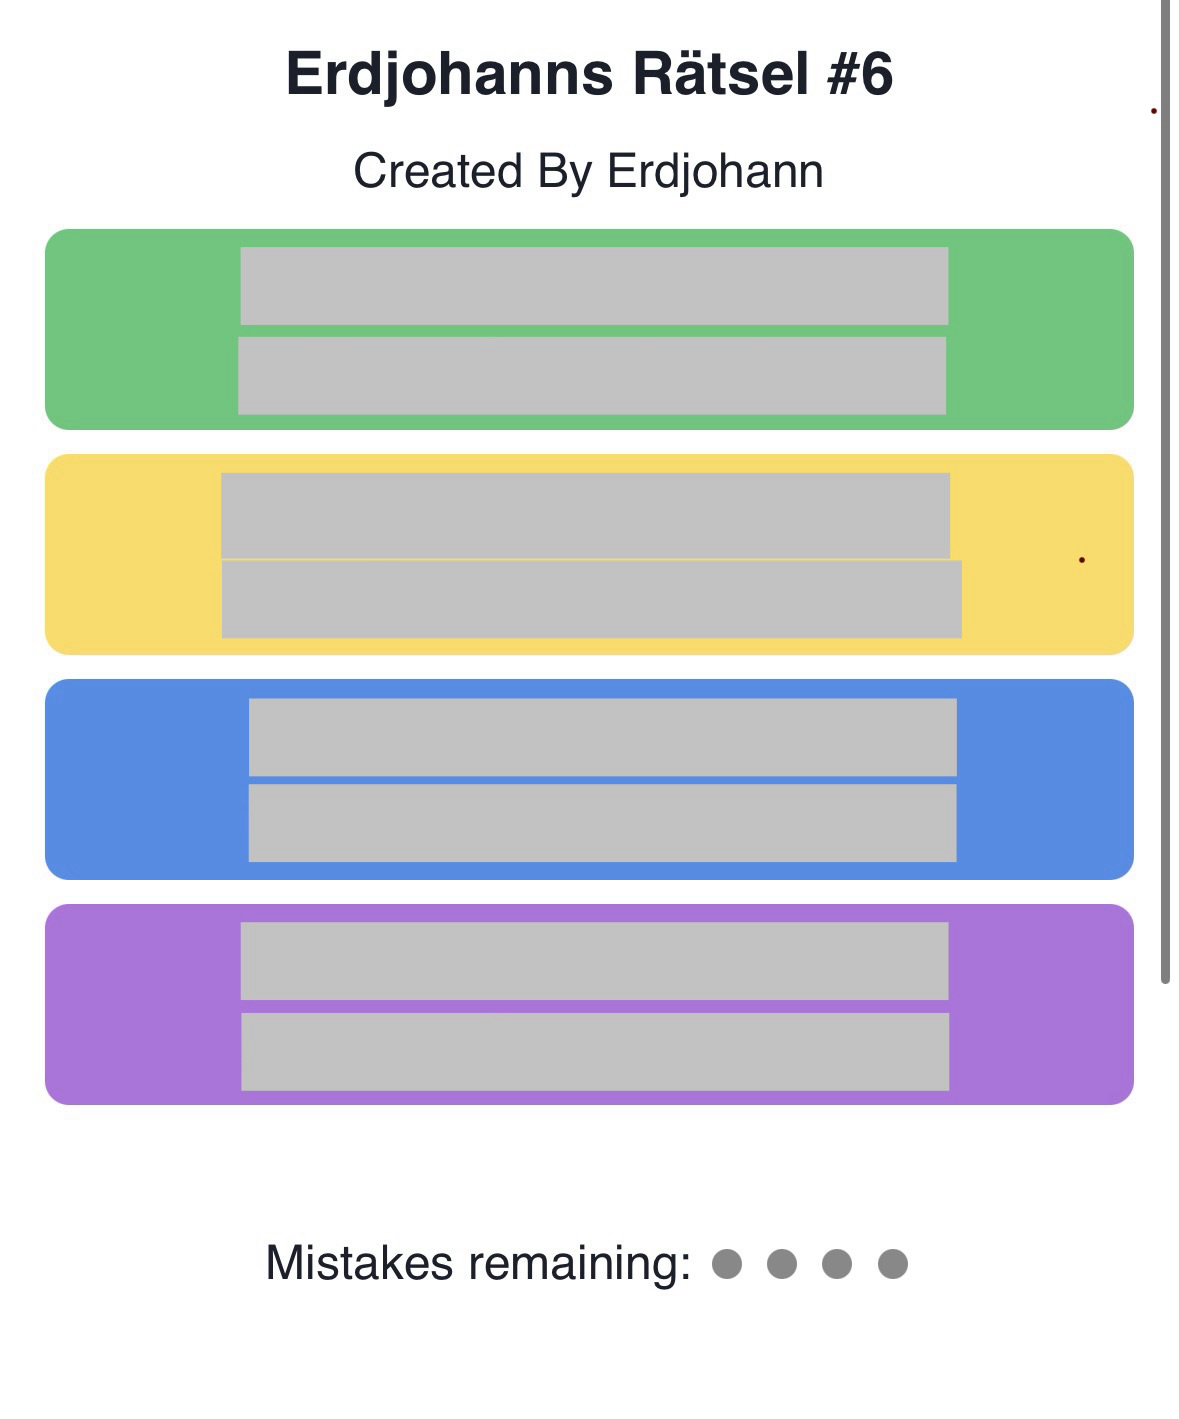
Task: Select the upper gray box in blue row
Action: pos(602,737)
